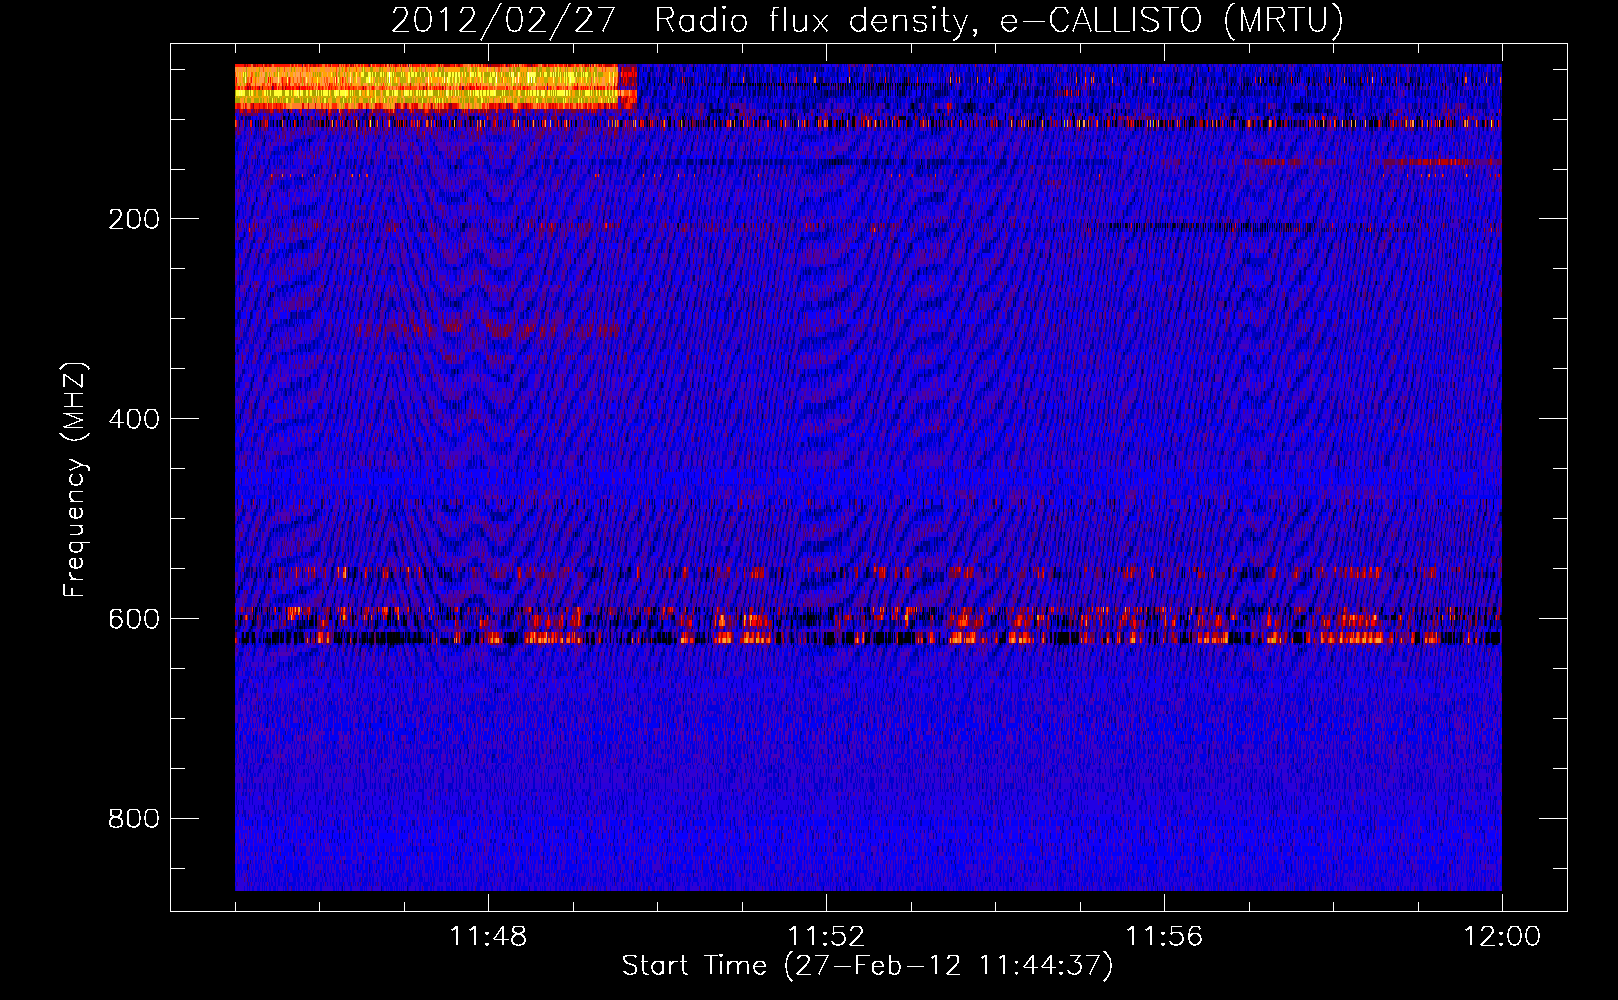Select the 'Frequency (MHZ)' y-axis label
Image resolution: width=1618 pixels, height=1000 pixels.
click(x=75, y=480)
